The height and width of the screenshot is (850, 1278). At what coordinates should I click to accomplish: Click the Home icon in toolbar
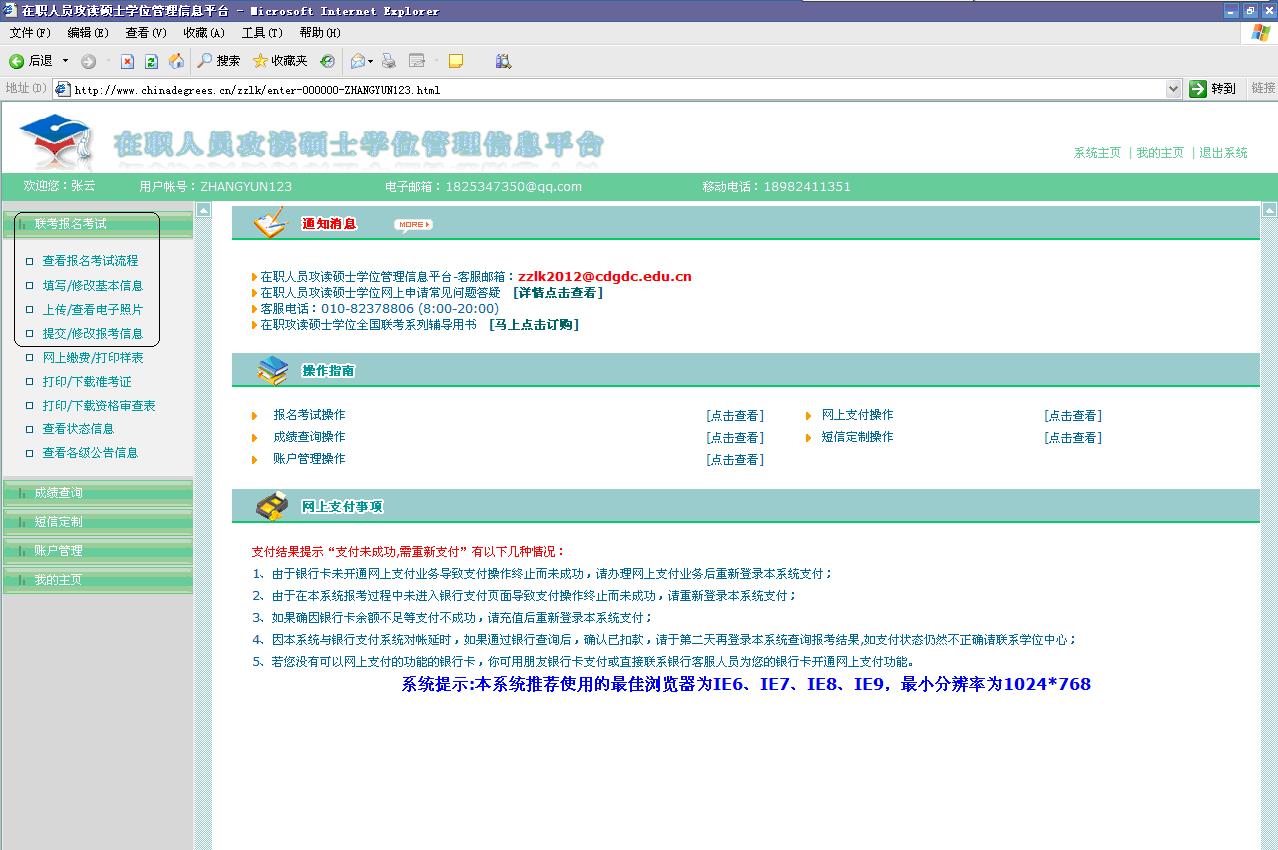click(176, 61)
